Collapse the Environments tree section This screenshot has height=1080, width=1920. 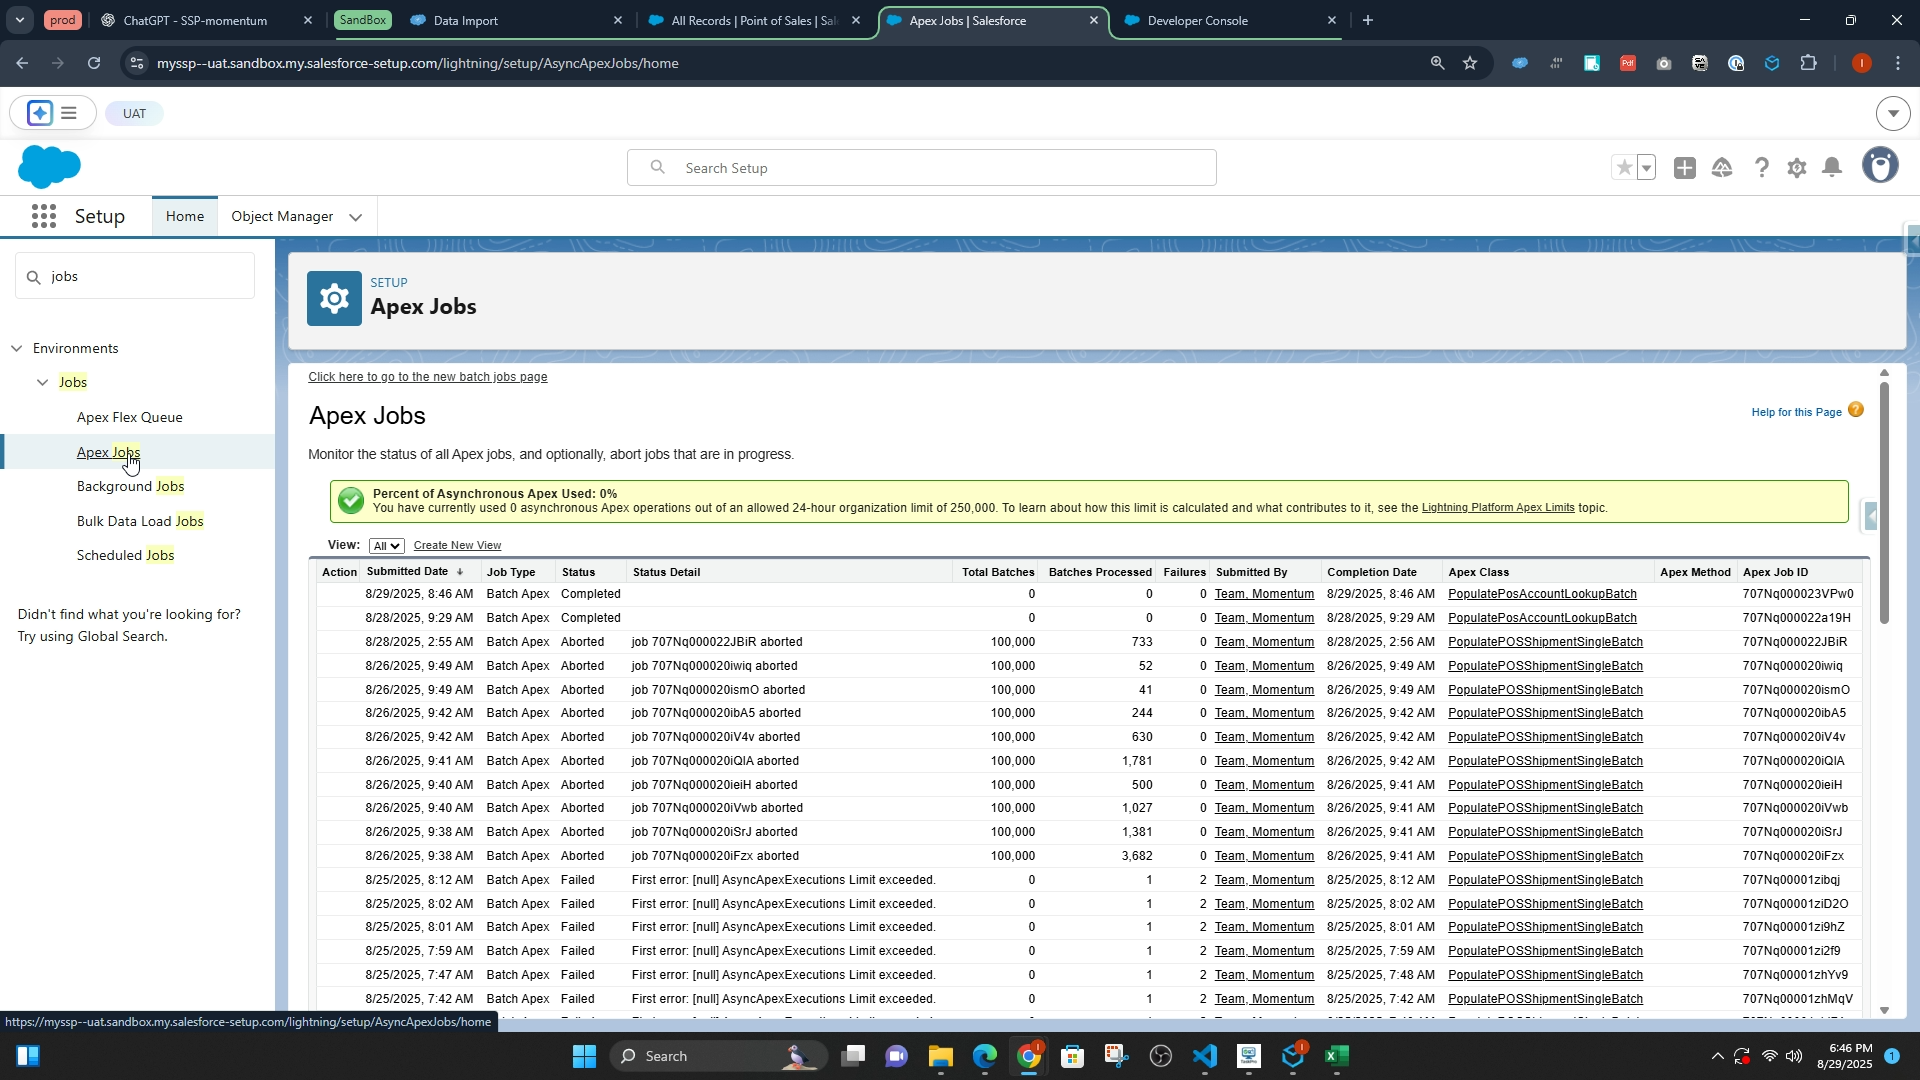[x=17, y=349]
